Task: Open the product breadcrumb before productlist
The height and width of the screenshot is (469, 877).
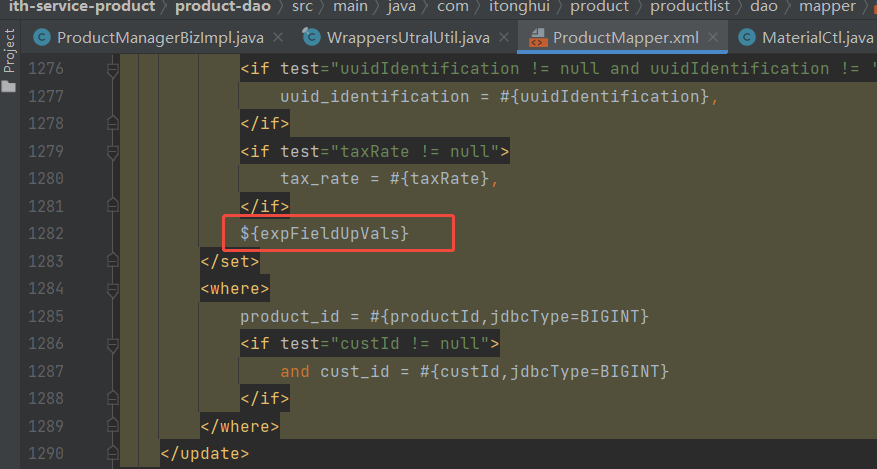Action: (600, 7)
